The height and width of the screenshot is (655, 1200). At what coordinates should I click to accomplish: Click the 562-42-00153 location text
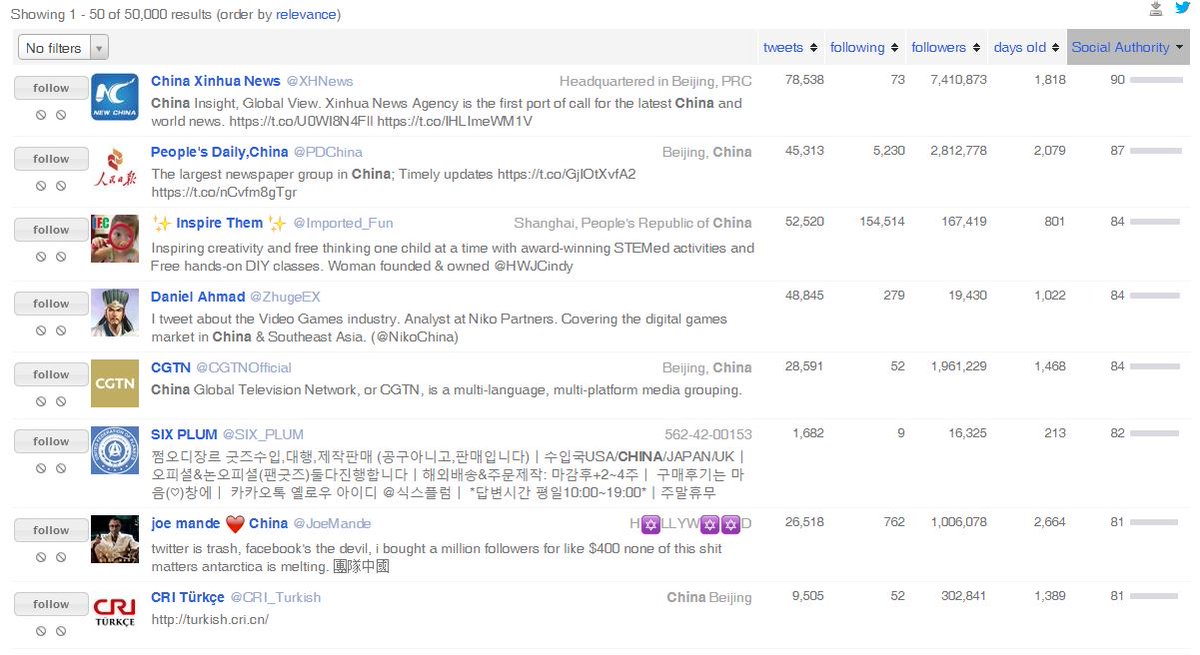pyautogui.click(x=708, y=435)
